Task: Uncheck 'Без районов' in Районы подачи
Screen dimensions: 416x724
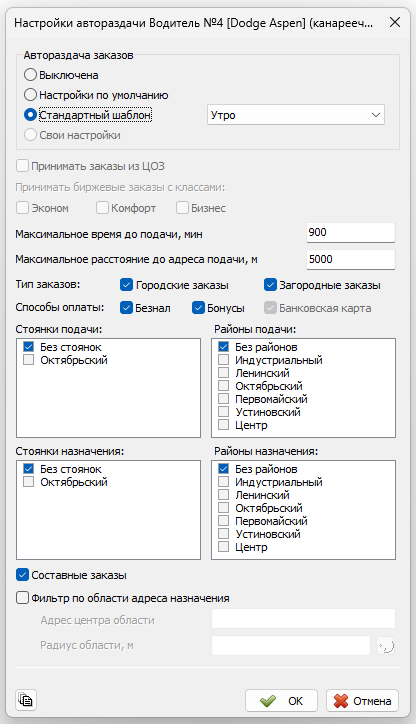Action: [223, 347]
